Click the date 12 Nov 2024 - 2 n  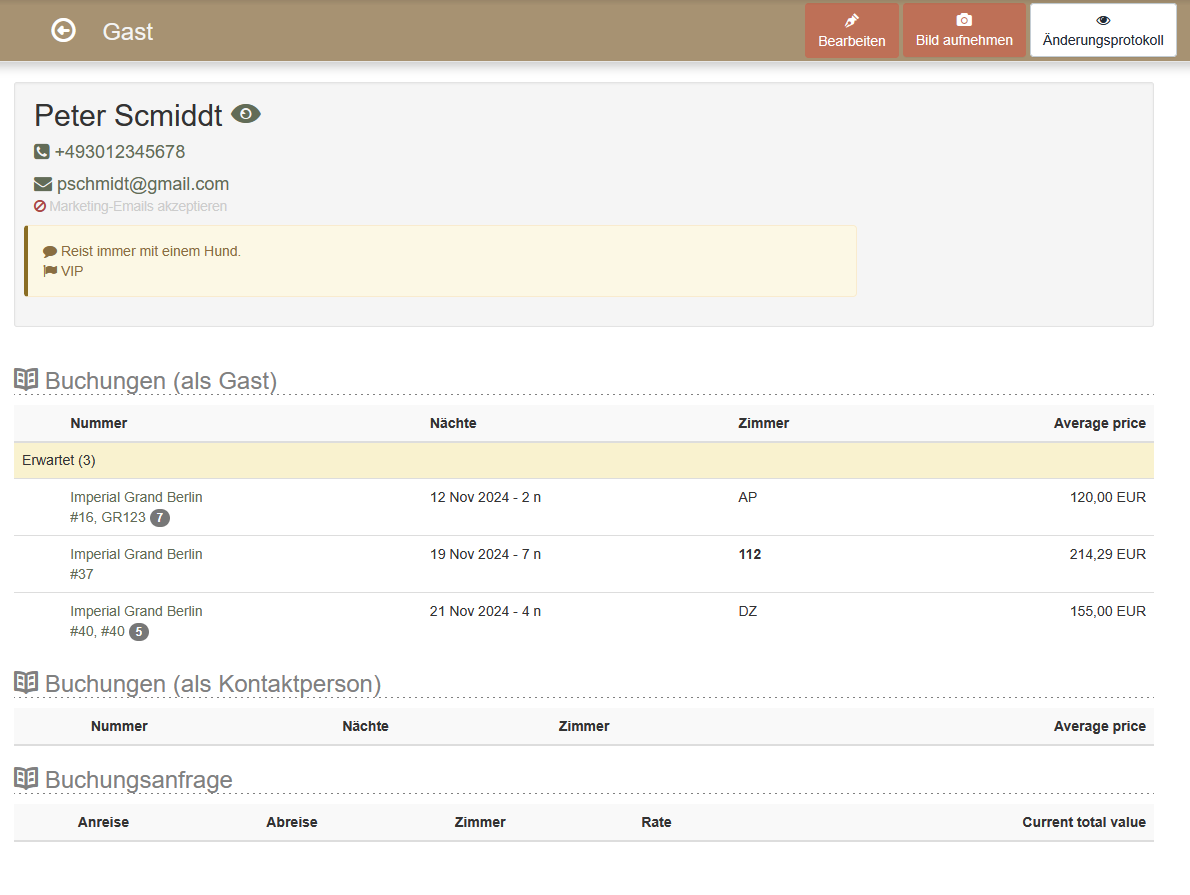(x=486, y=497)
